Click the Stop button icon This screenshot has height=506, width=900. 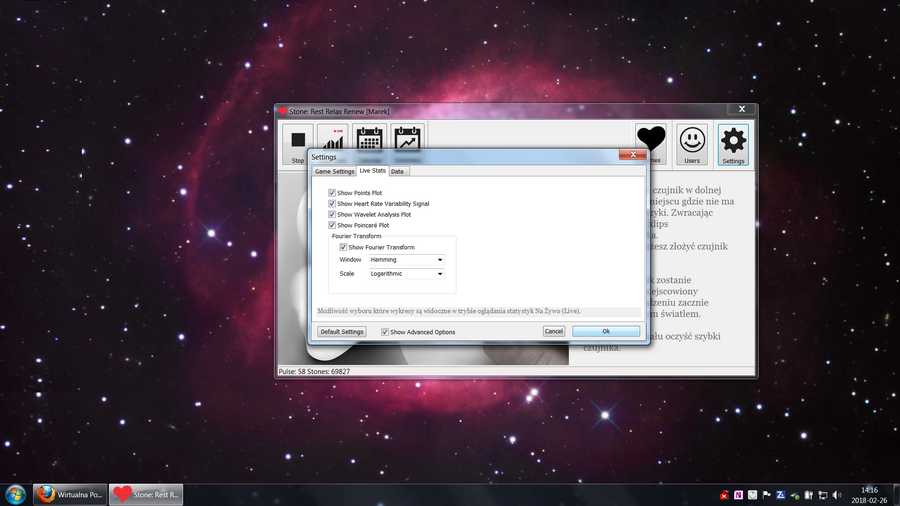(x=298, y=141)
